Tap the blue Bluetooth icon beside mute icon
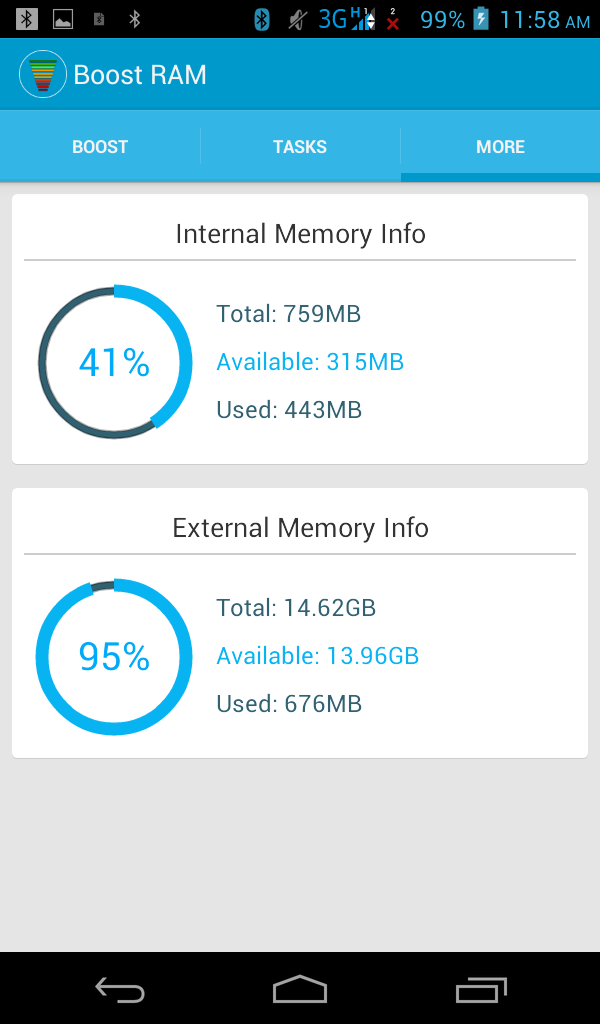The height and width of the screenshot is (1024, 600). click(262, 19)
